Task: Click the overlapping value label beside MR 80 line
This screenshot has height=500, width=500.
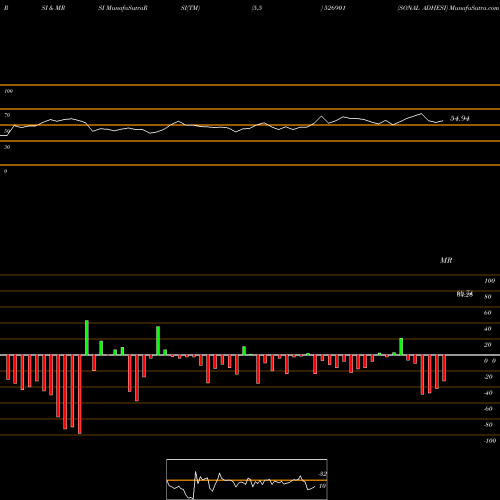Action: click(x=465, y=294)
